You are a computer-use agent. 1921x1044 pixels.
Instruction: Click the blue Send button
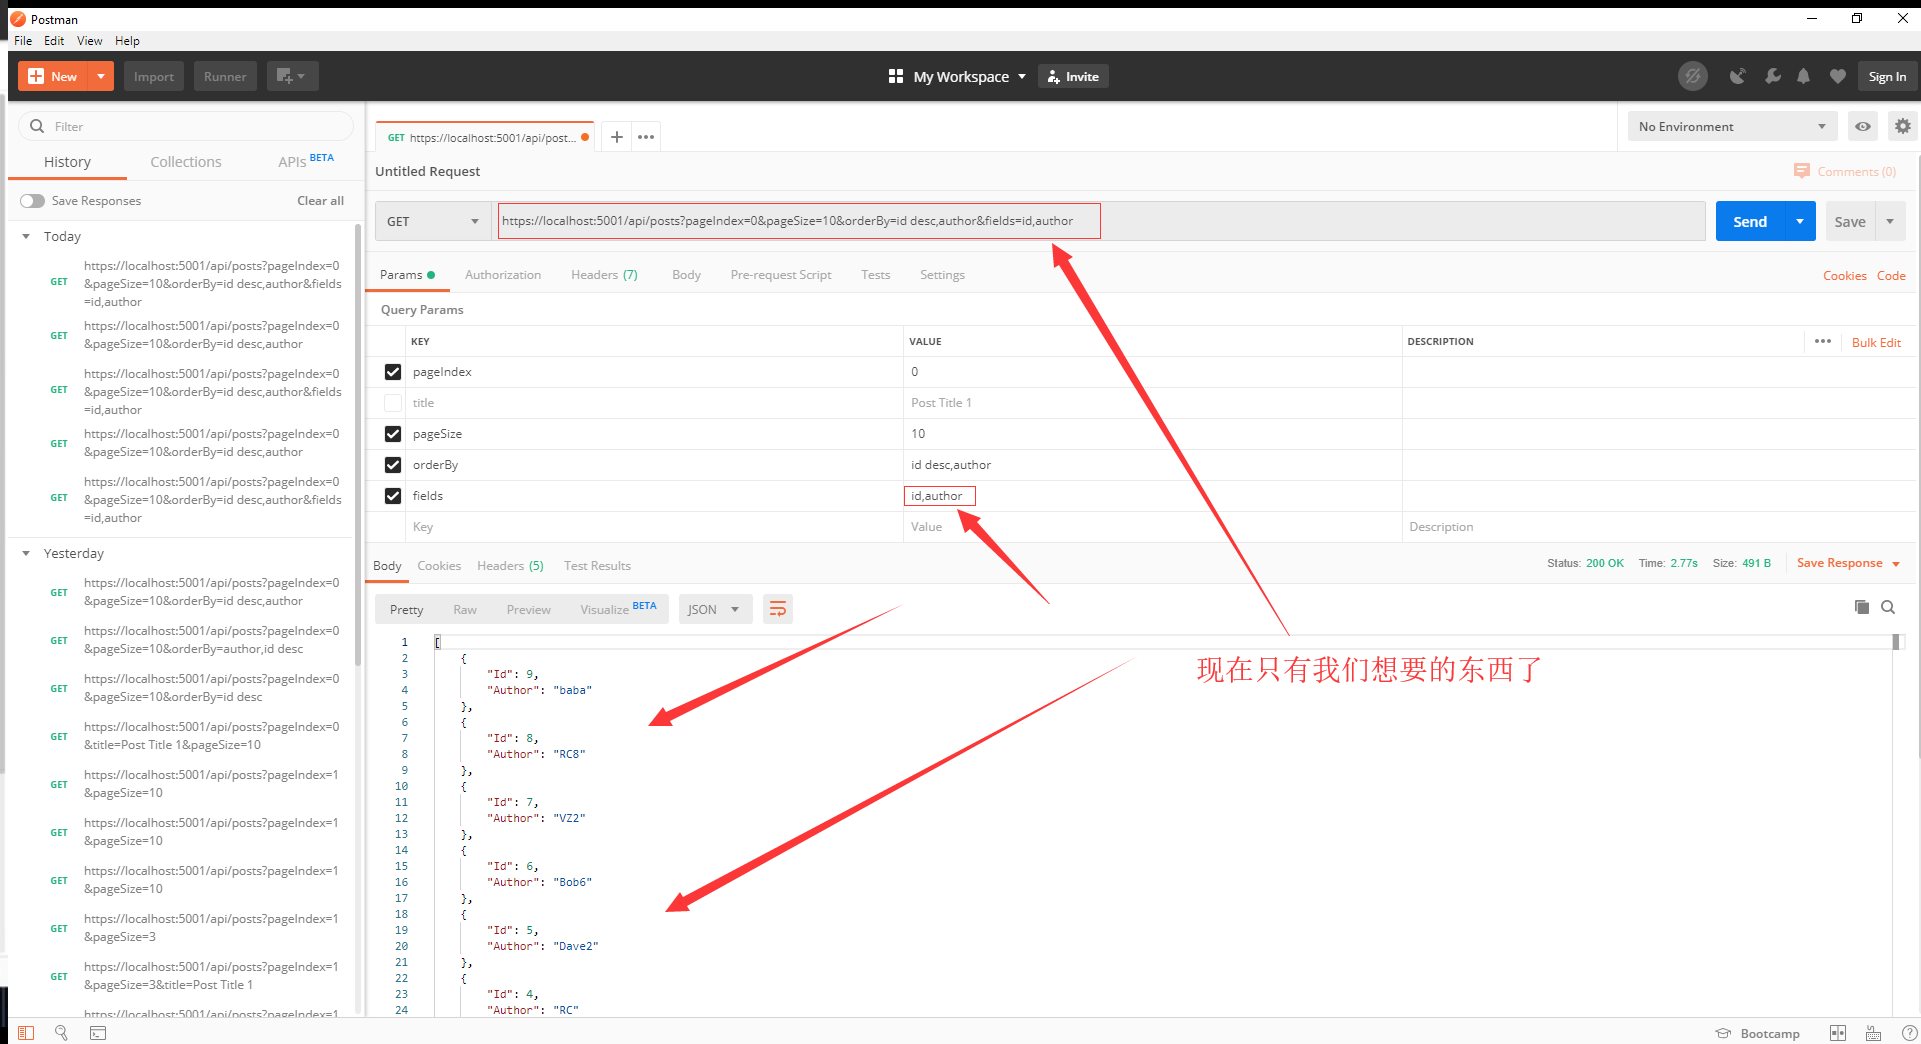pyautogui.click(x=1750, y=221)
